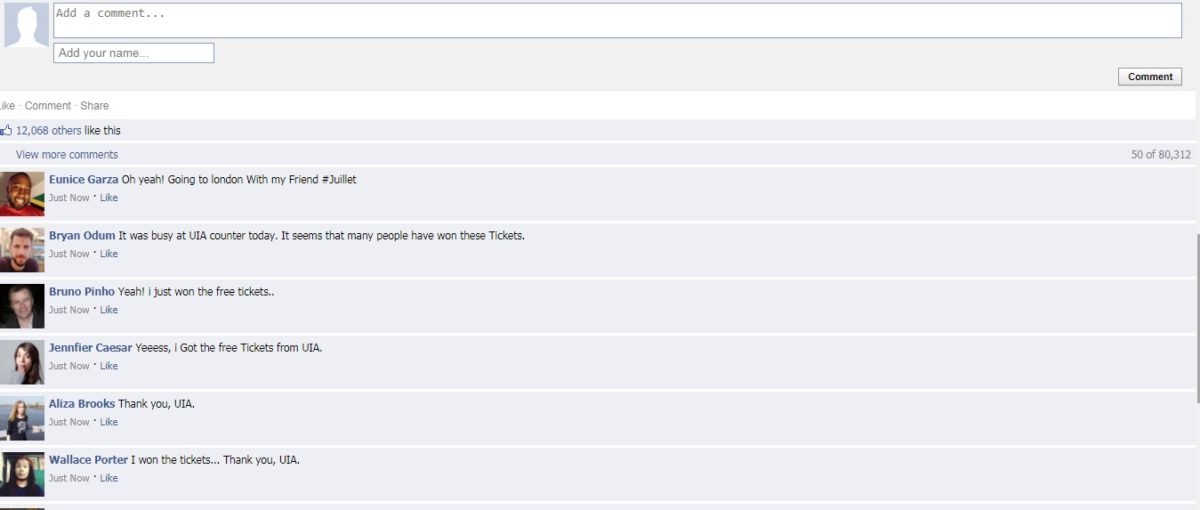This screenshot has height=510, width=1200.
Task: Click the blank commenter avatar placeholder
Action: (25, 25)
